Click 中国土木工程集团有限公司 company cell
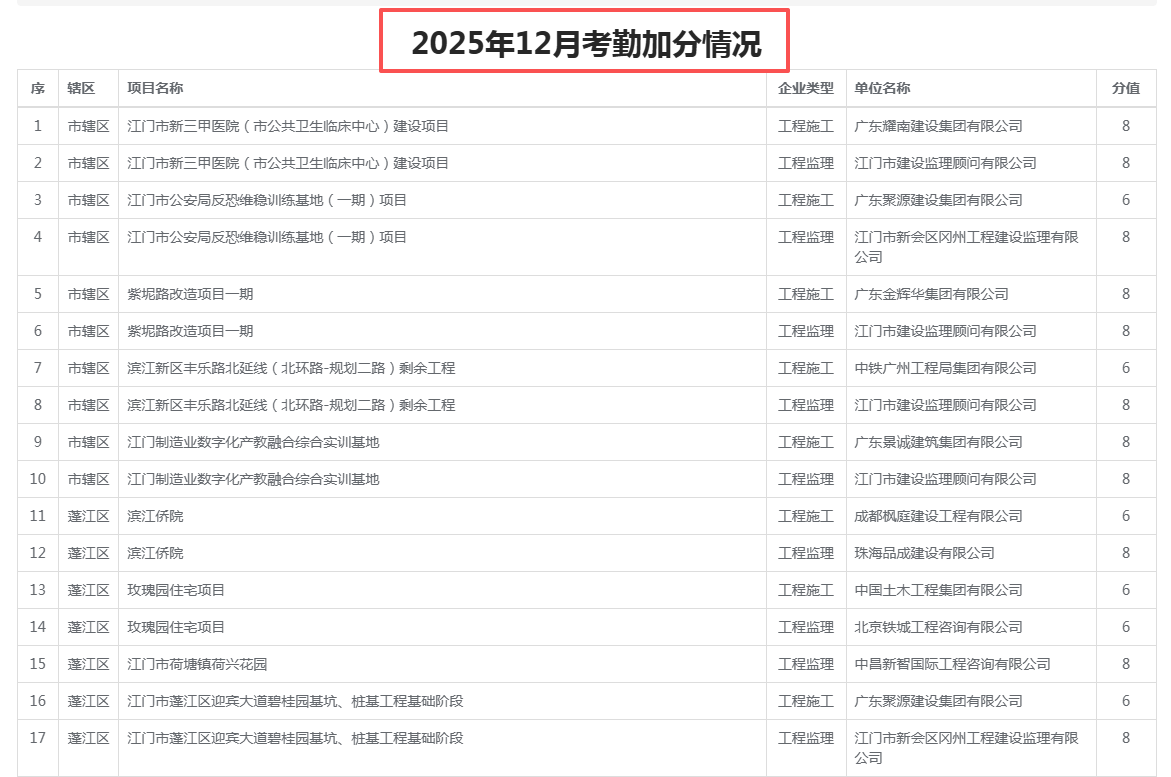 click(x=938, y=590)
